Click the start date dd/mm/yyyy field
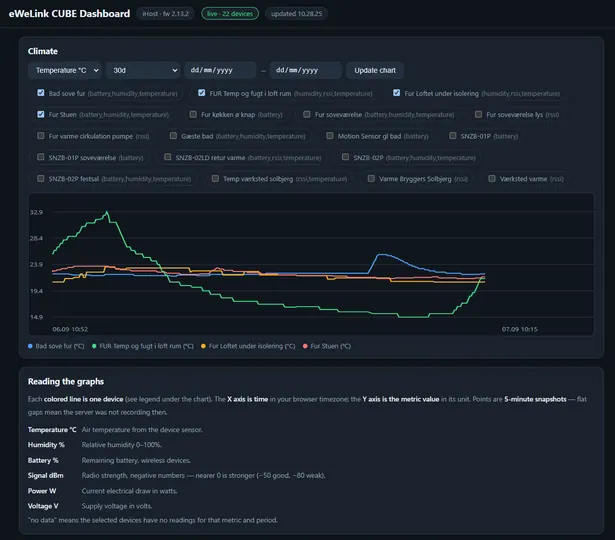Screen dimensions: 615x540 coord(220,70)
